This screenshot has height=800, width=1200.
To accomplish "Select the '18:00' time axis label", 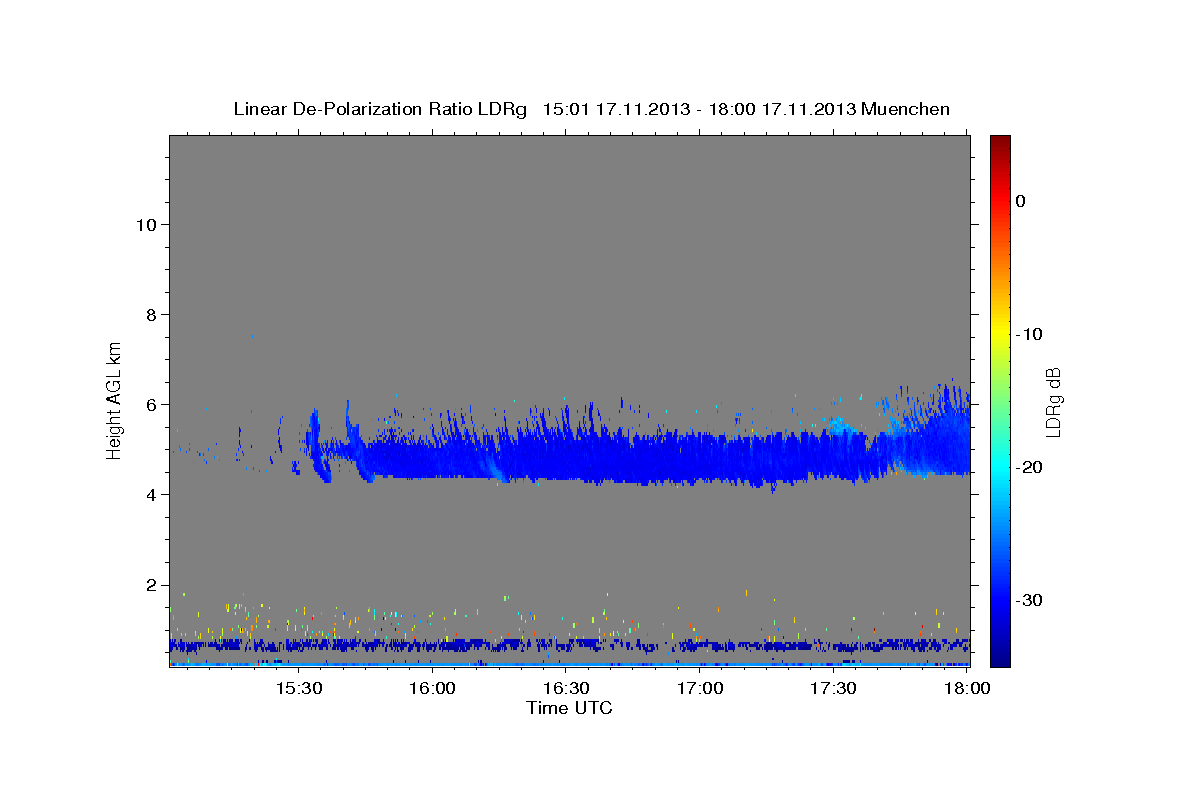I will pos(968,689).
